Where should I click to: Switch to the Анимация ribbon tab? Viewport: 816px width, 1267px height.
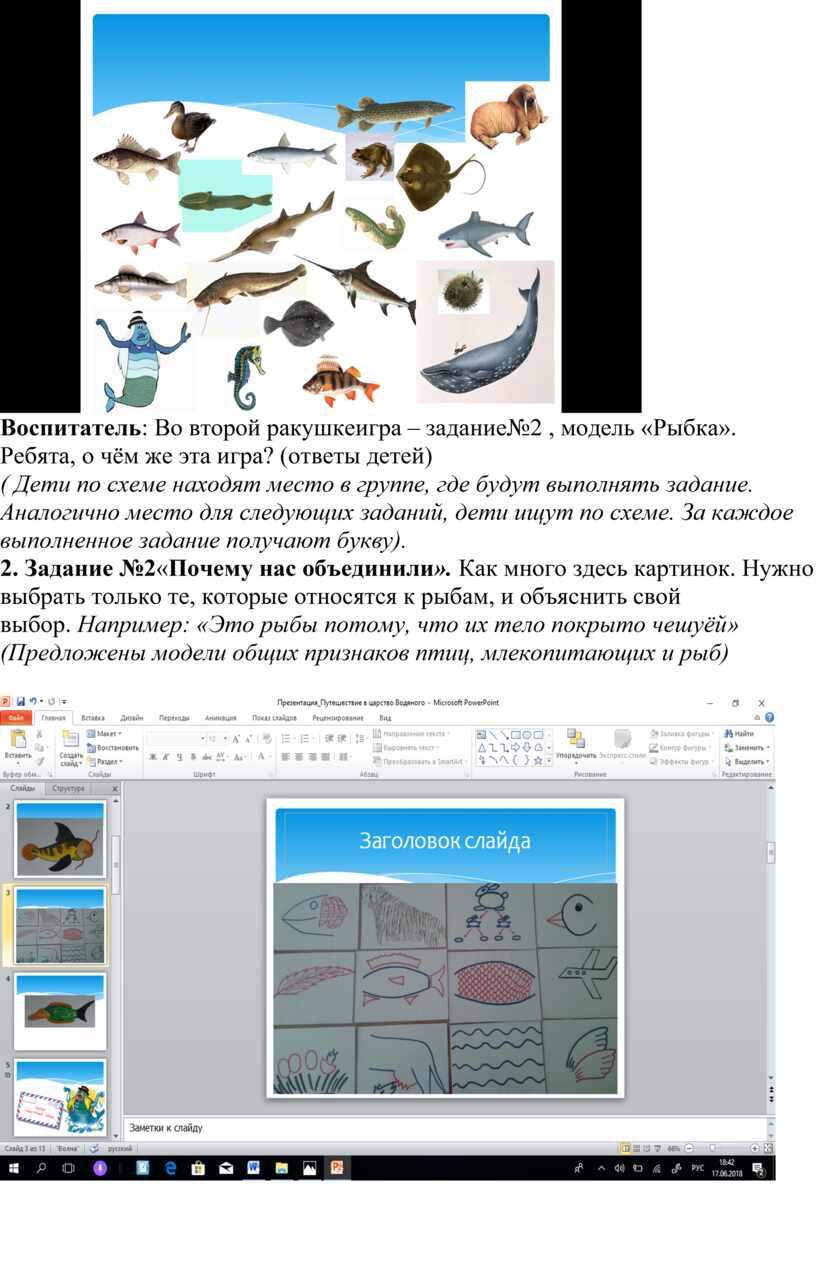point(221,718)
